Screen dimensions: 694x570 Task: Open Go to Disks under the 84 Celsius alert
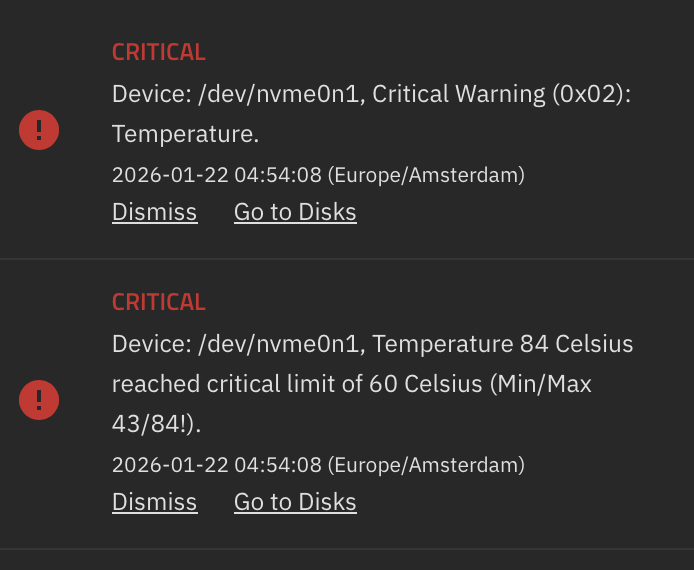coord(295,502)
